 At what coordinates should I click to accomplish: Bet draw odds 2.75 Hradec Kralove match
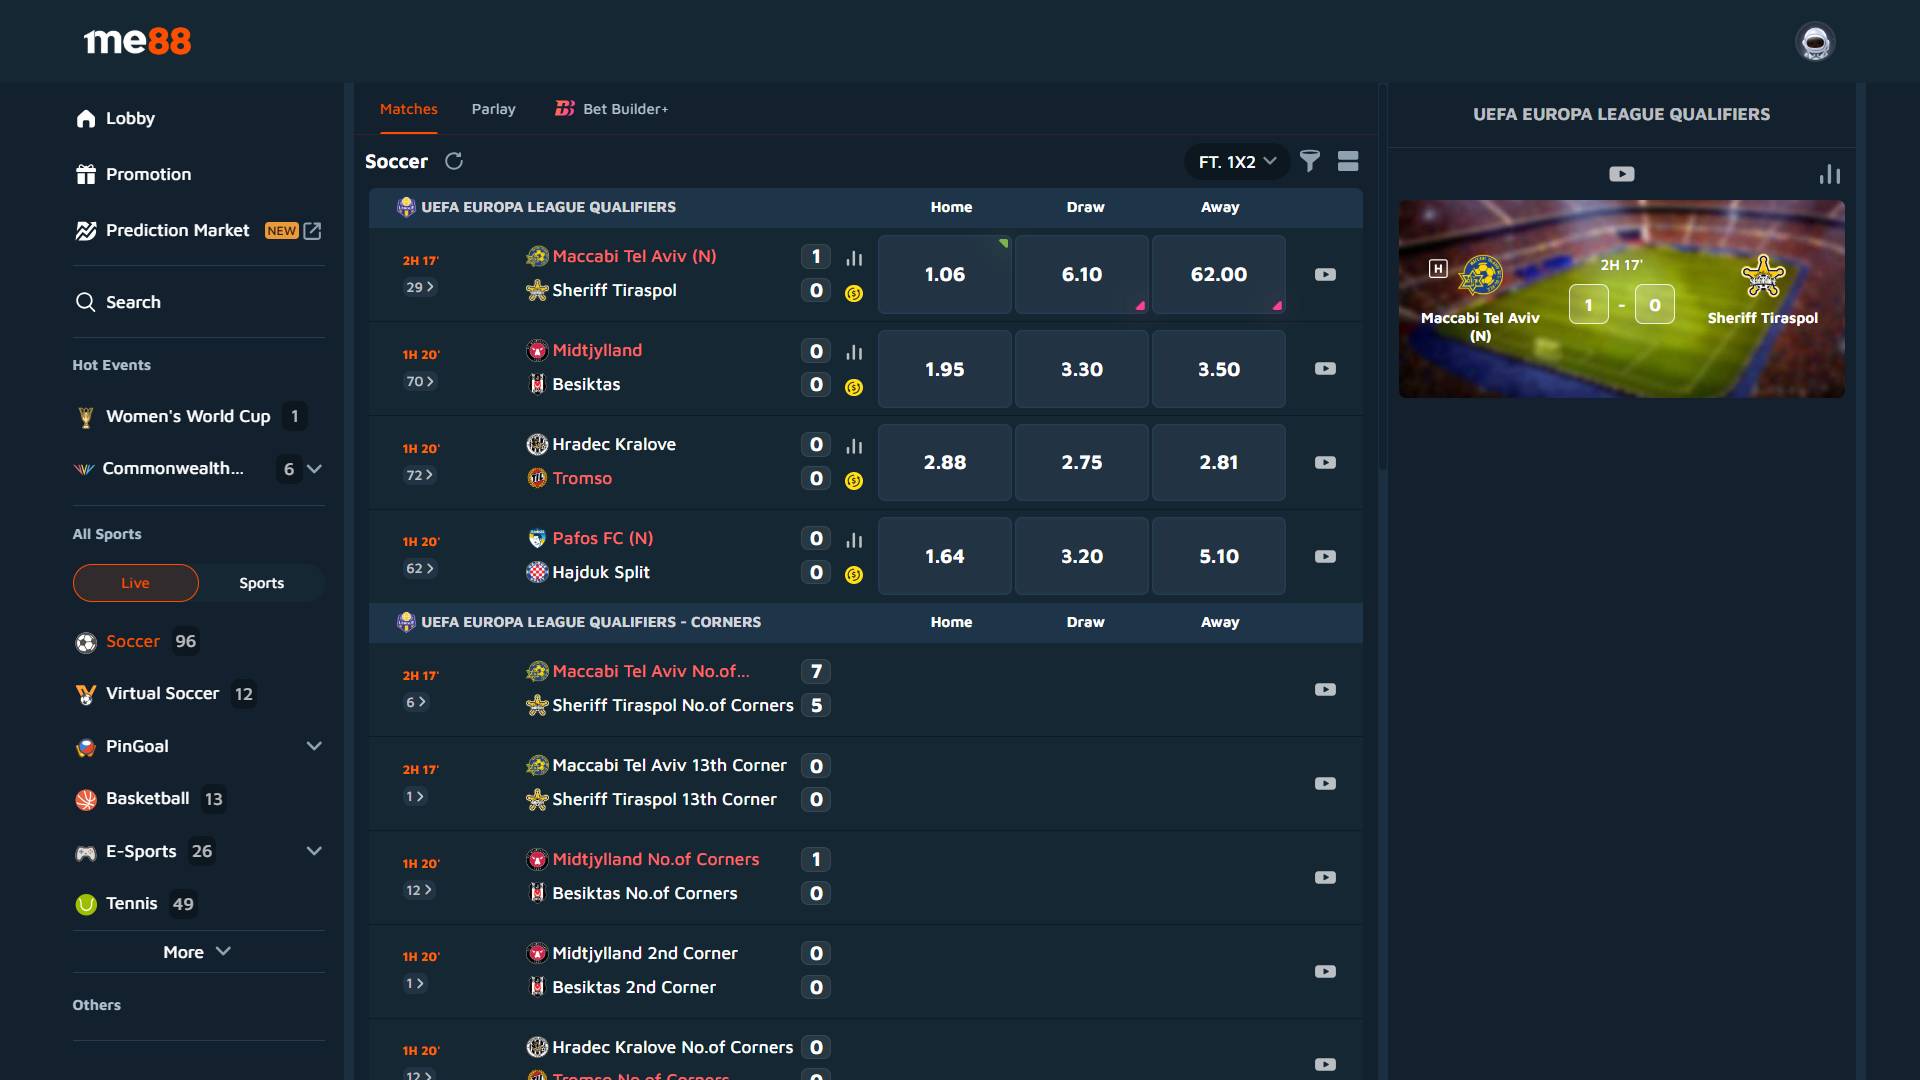point(1082,462)
